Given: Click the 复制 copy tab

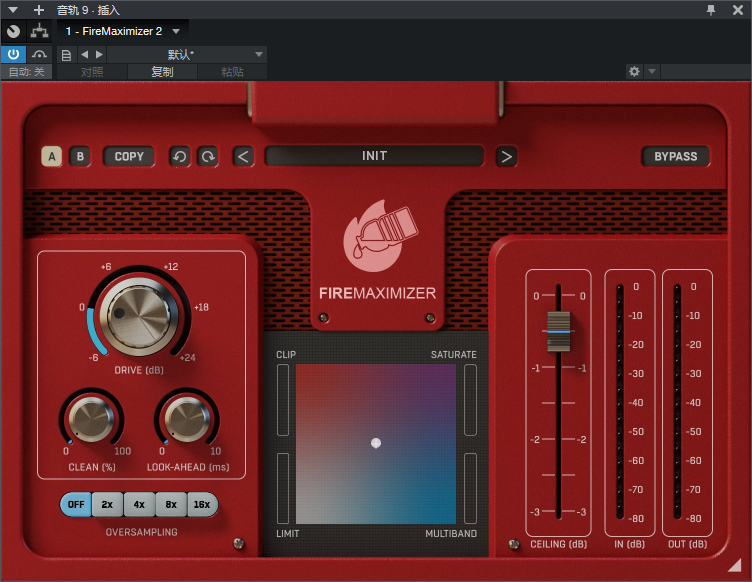Looking at the screenshot, I should pos(162,72).
